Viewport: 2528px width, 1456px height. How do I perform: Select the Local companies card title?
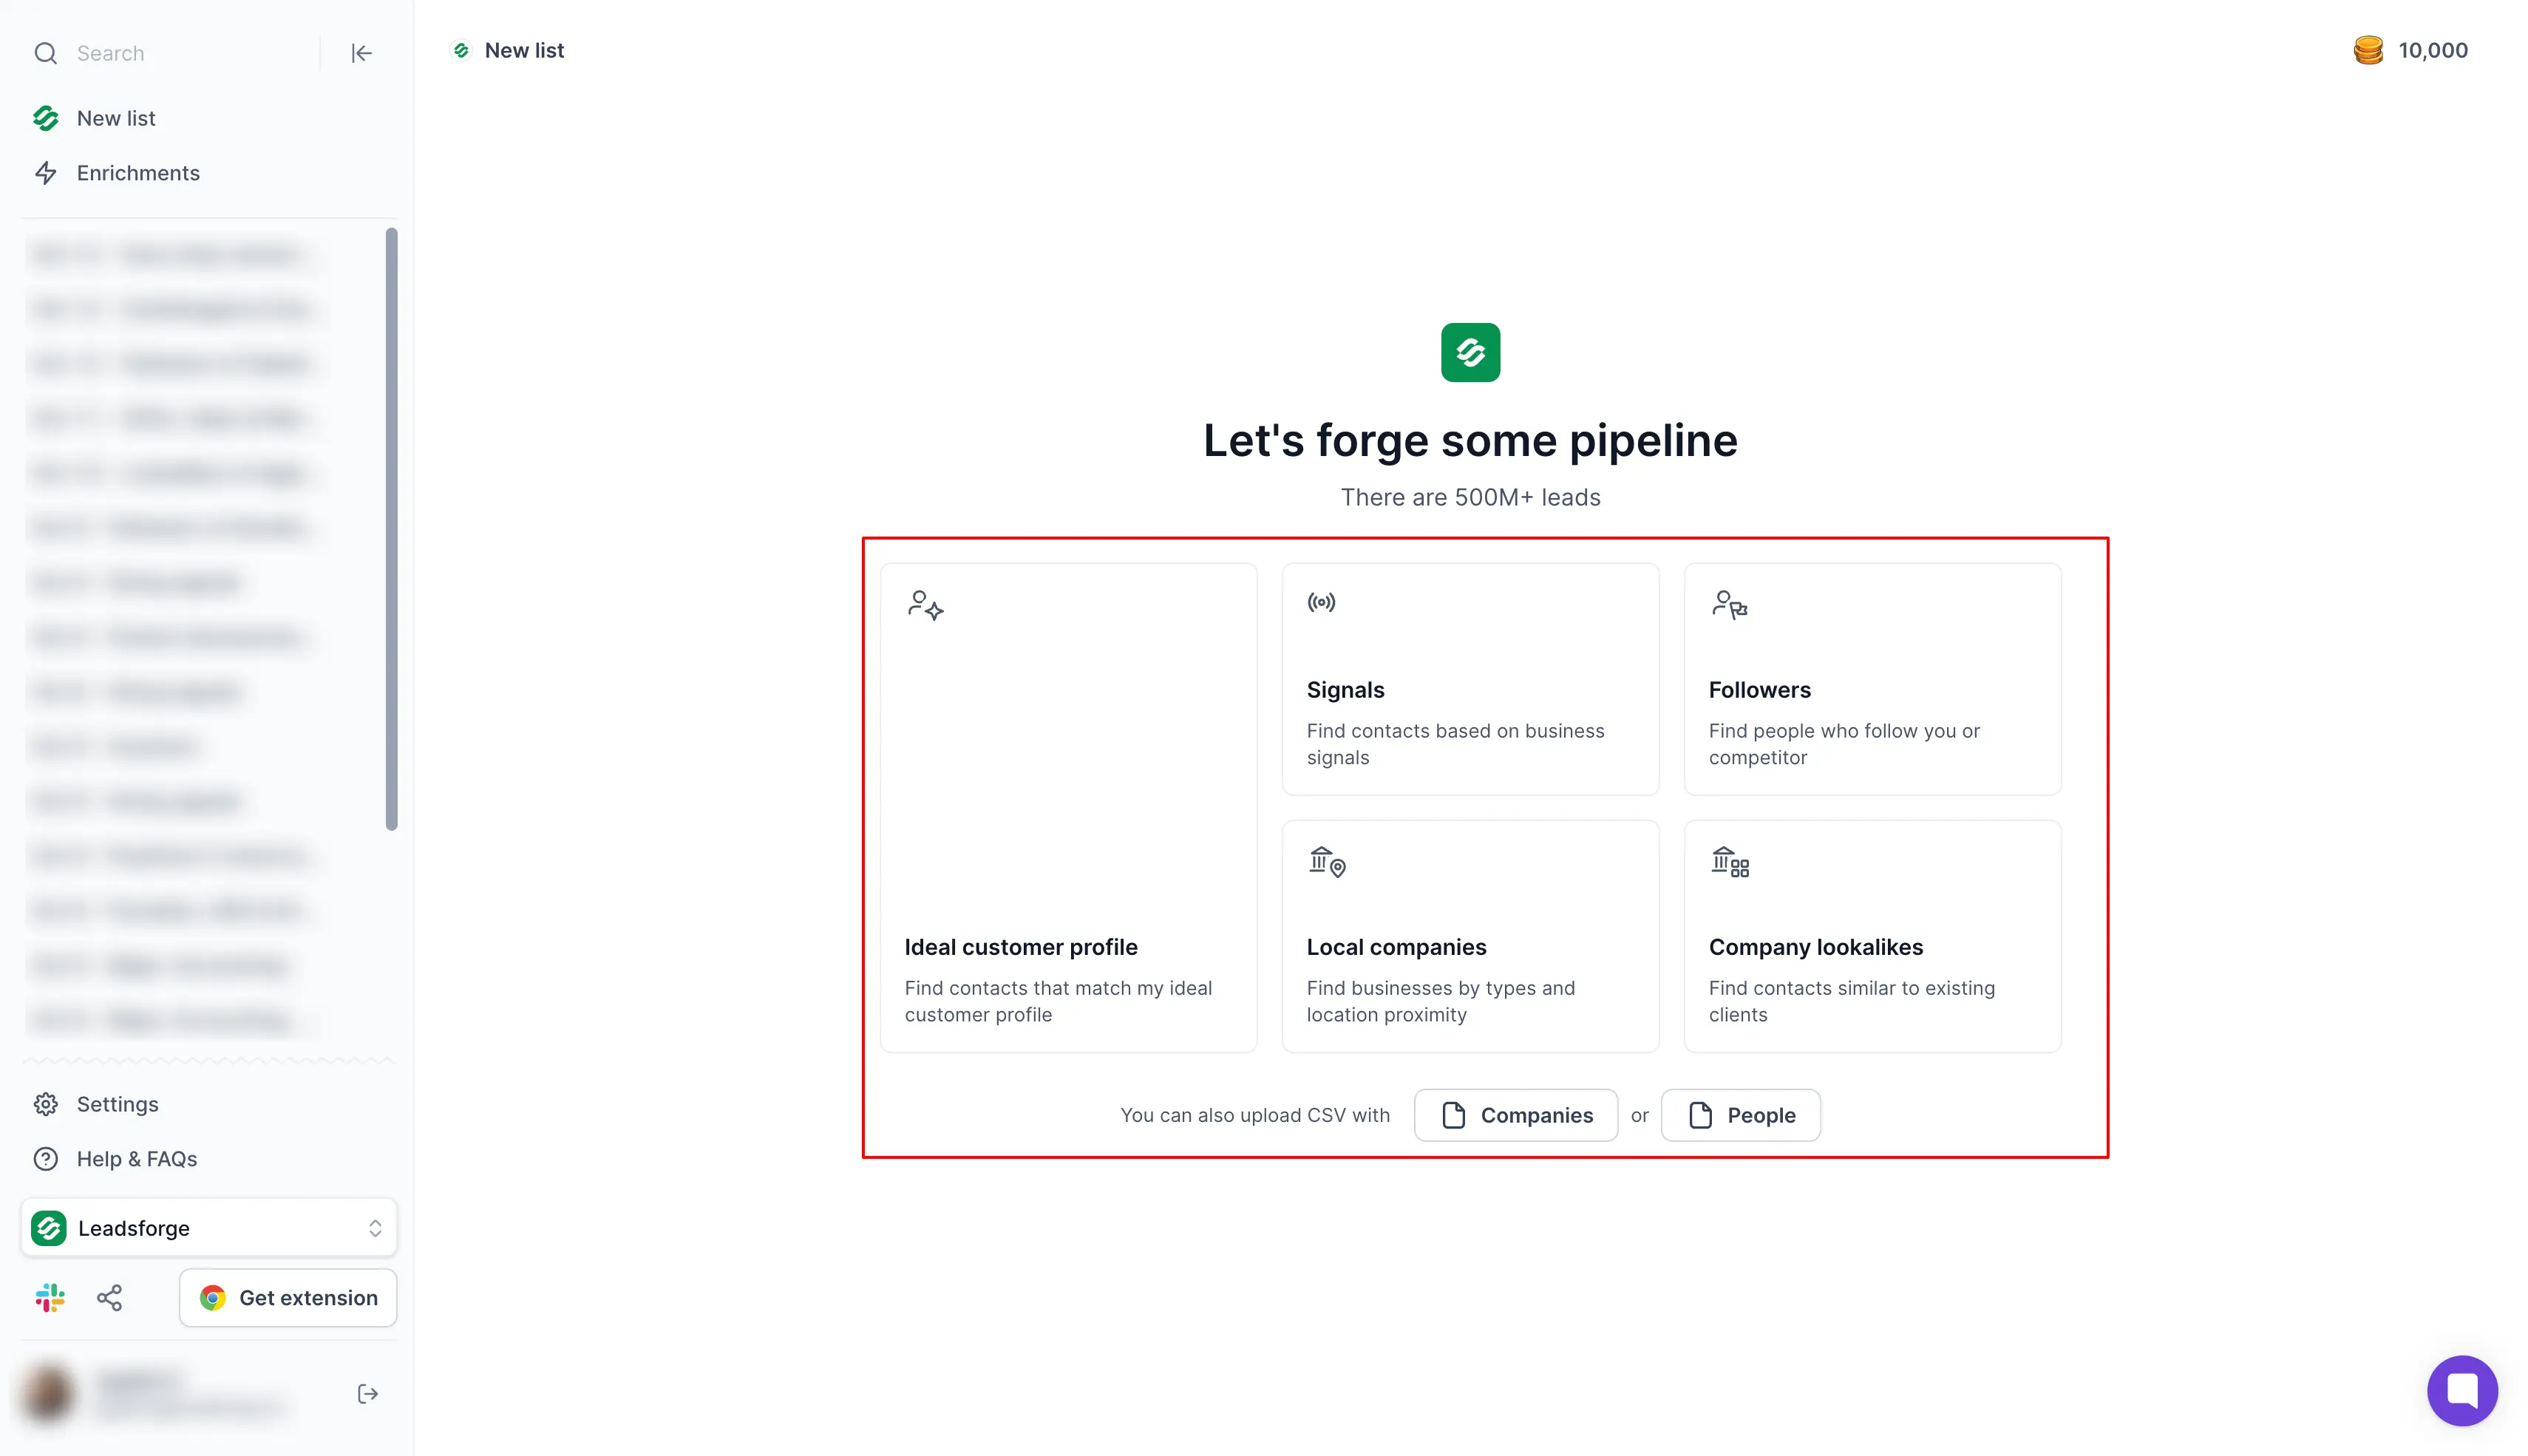[x=1396, y=947]
